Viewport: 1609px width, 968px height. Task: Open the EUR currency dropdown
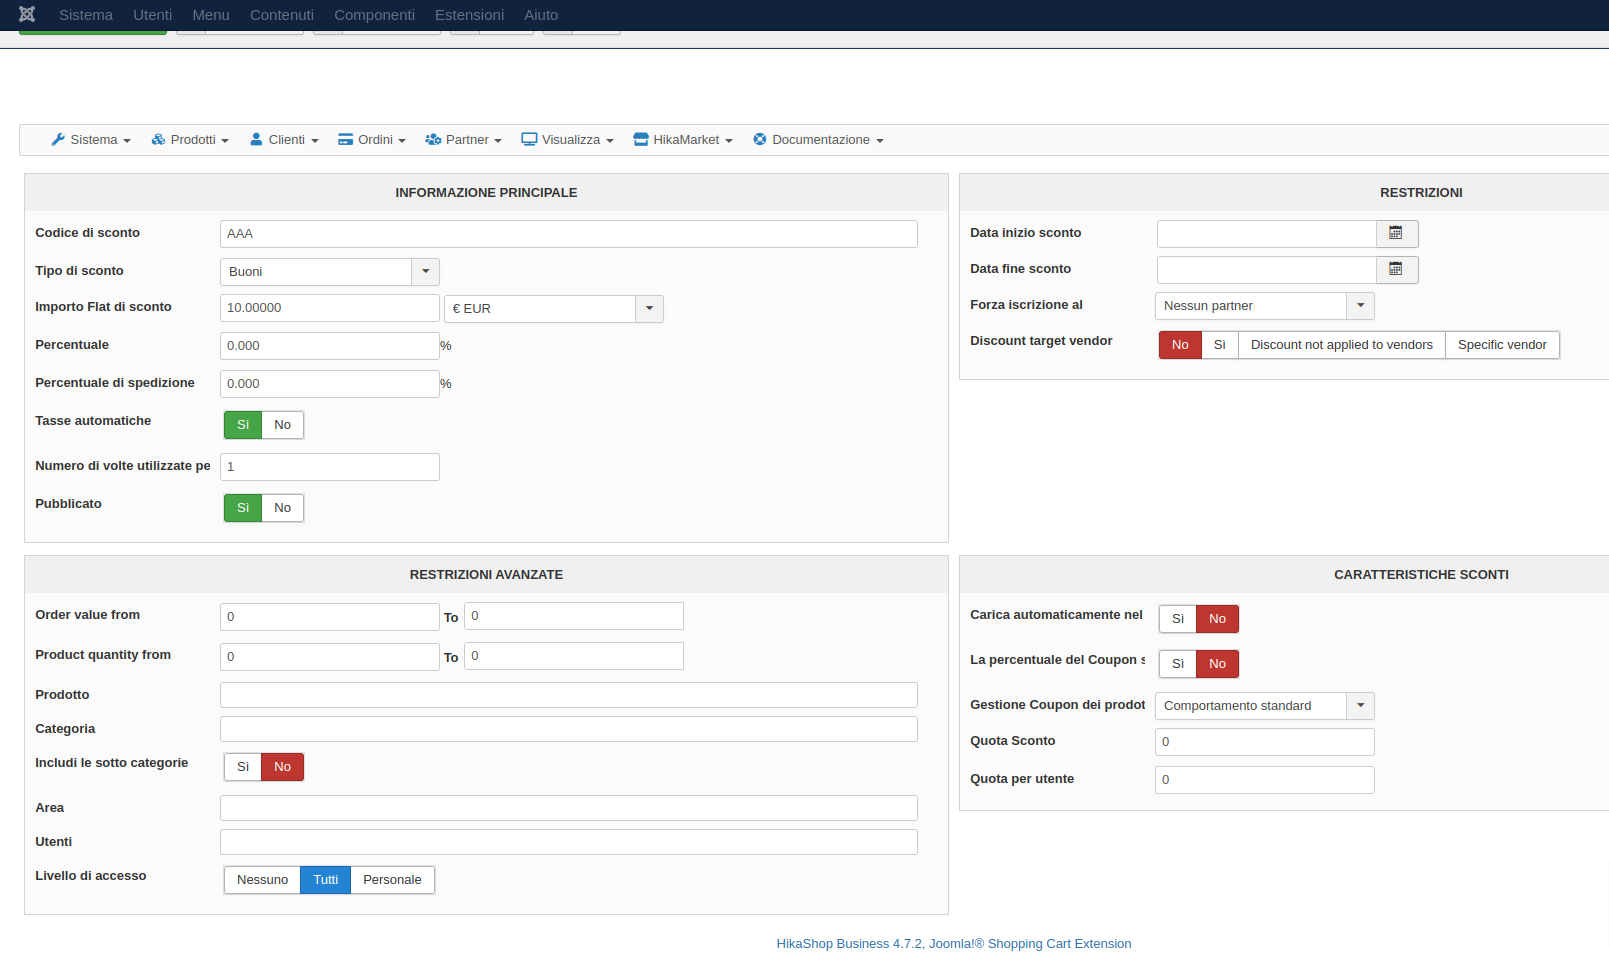(x=649, y=309)
